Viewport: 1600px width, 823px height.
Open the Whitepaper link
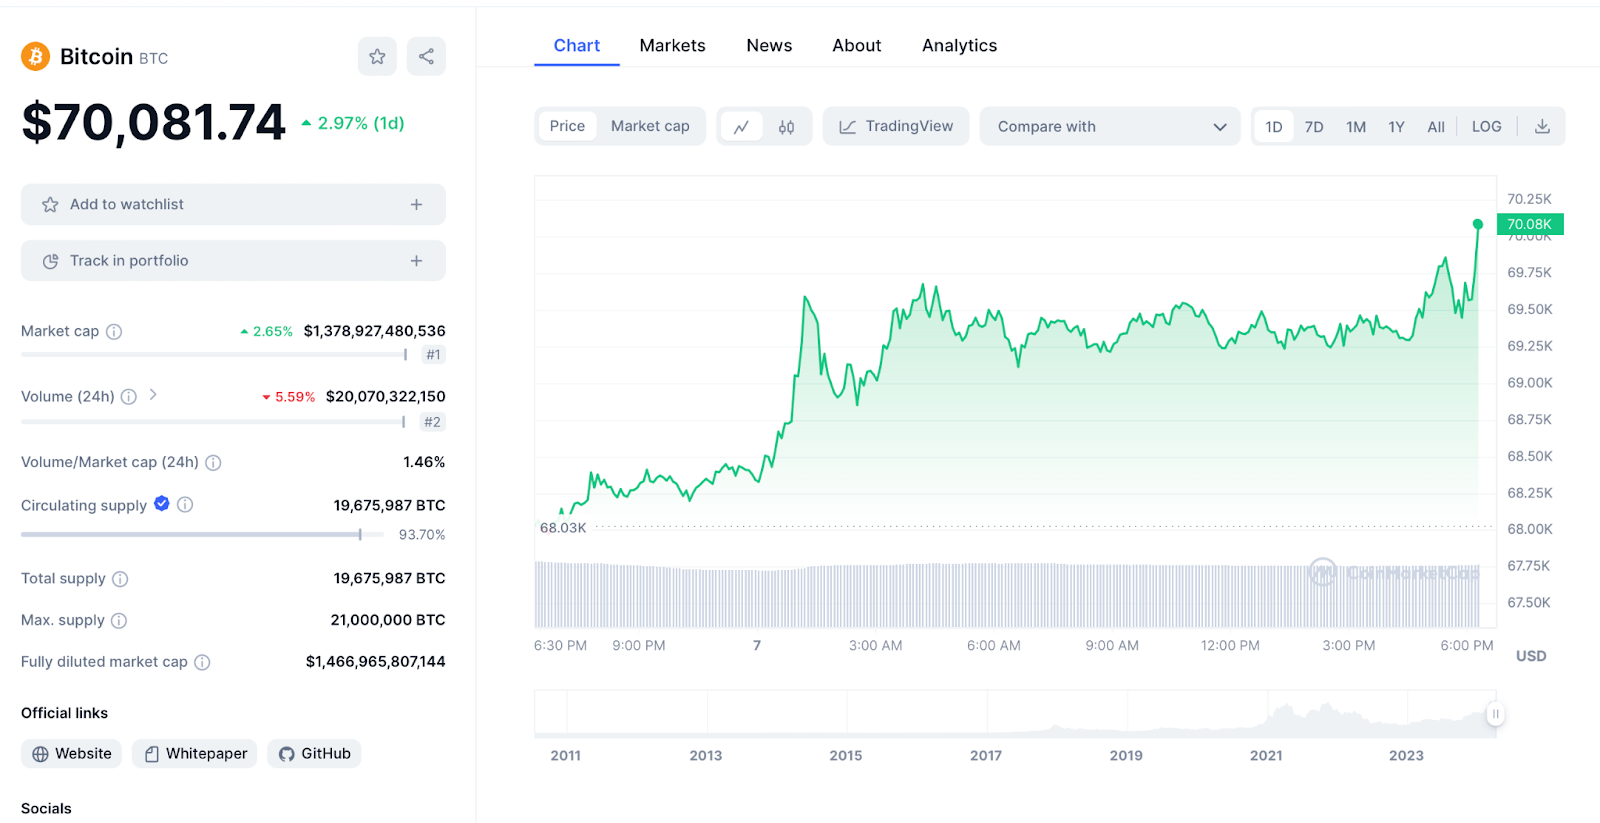point(194,754)
